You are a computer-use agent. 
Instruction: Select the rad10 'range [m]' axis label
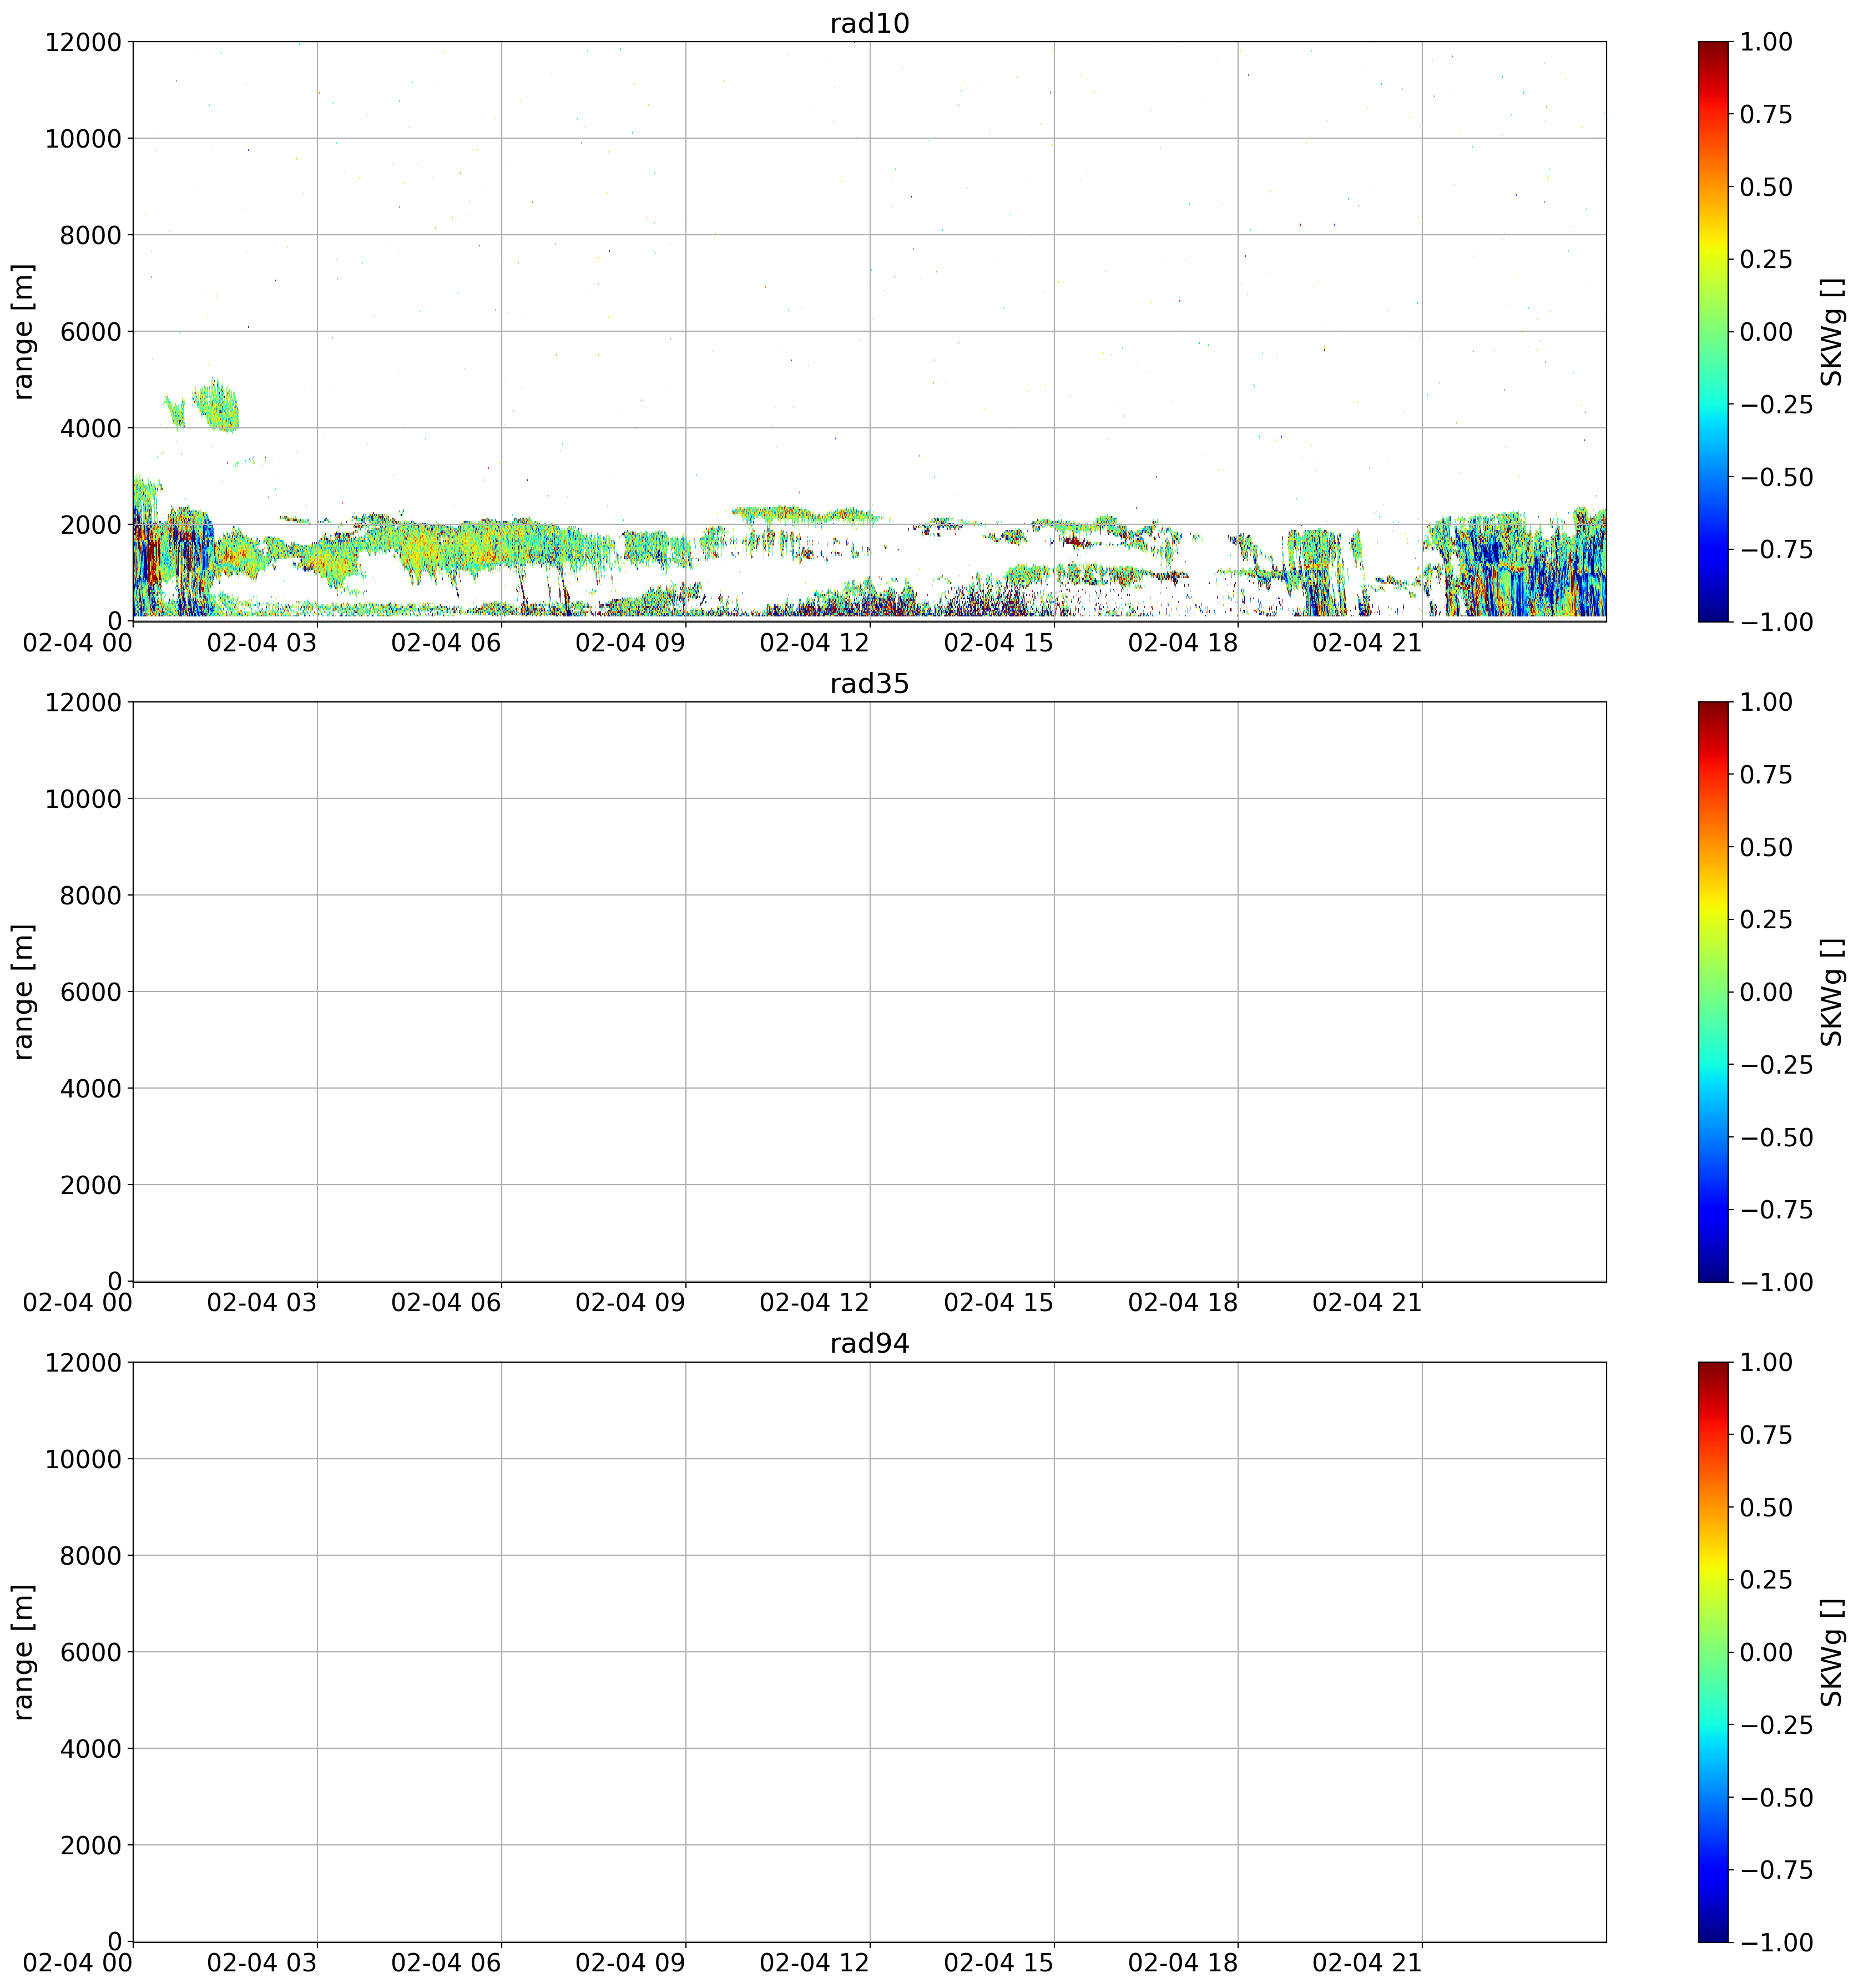pyautogui.click(x=23, y=331)
